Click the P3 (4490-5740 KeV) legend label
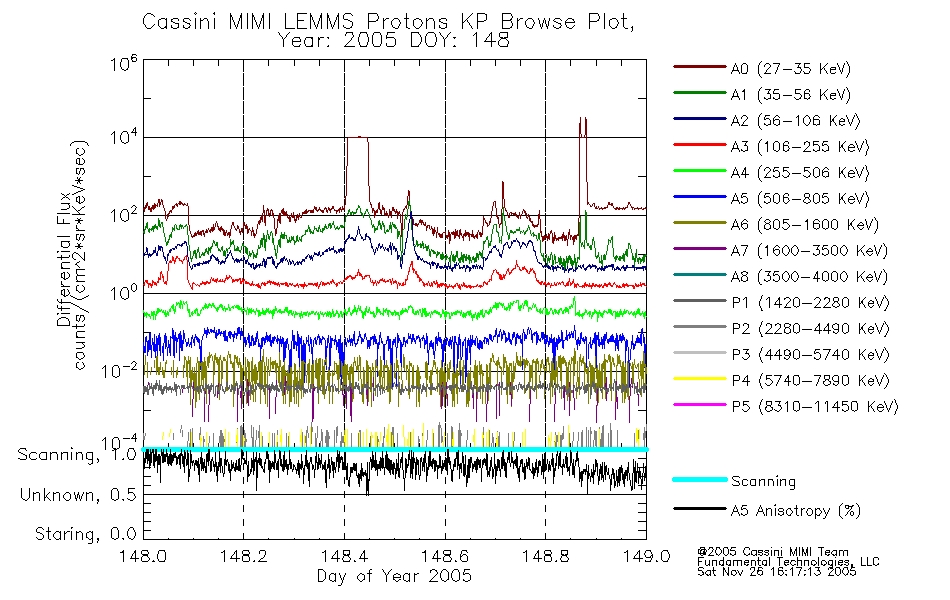The width and height of the screenshot is (950, 600). (810, 355)
